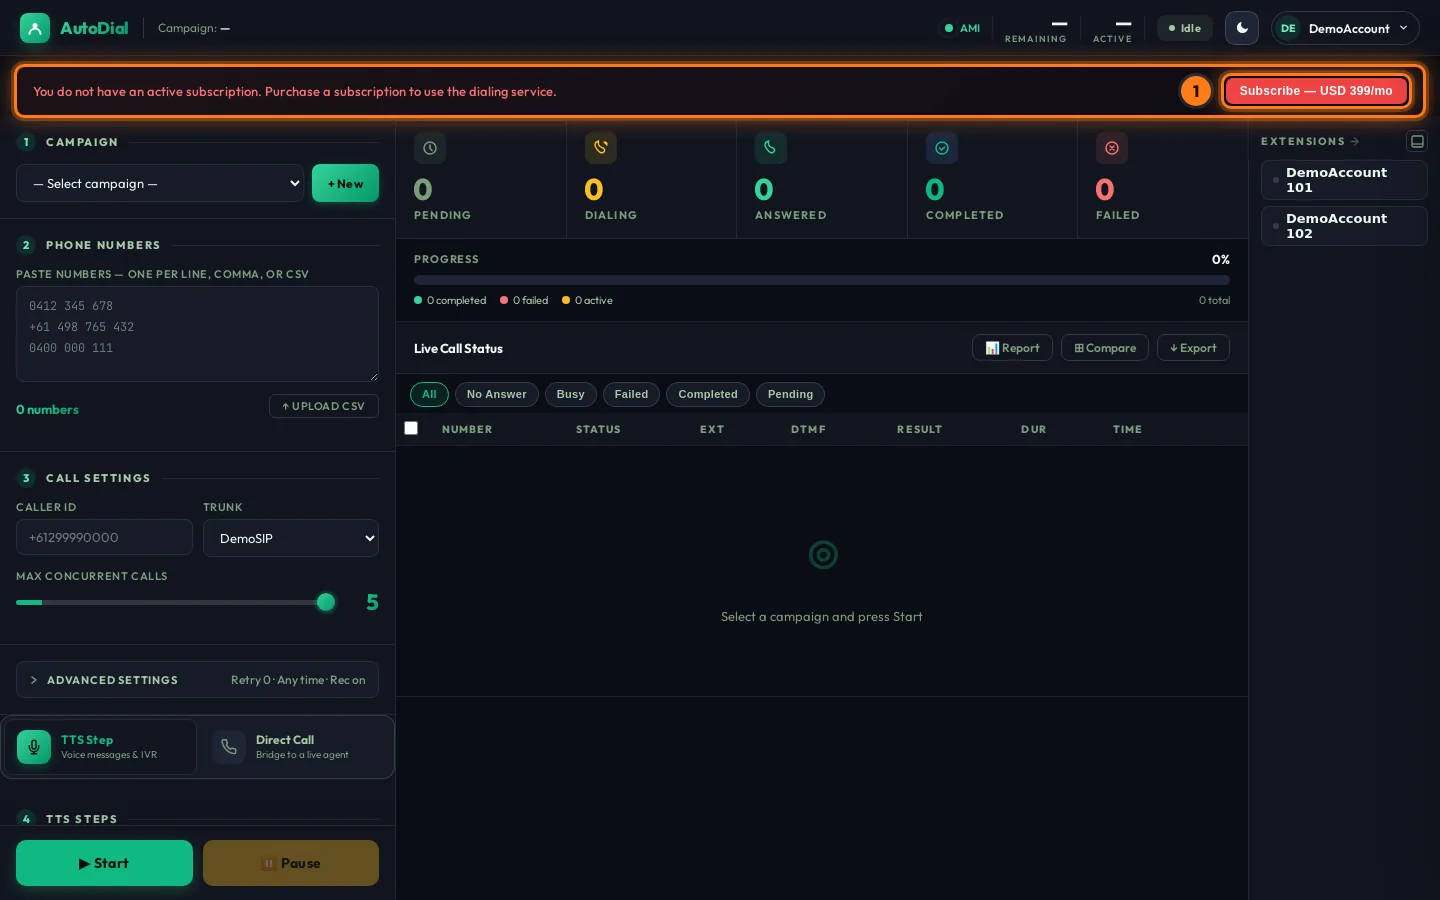This screenshot has width=1440, height=900.
Task: Click the Answered phone icon
Action: (771, 148)
